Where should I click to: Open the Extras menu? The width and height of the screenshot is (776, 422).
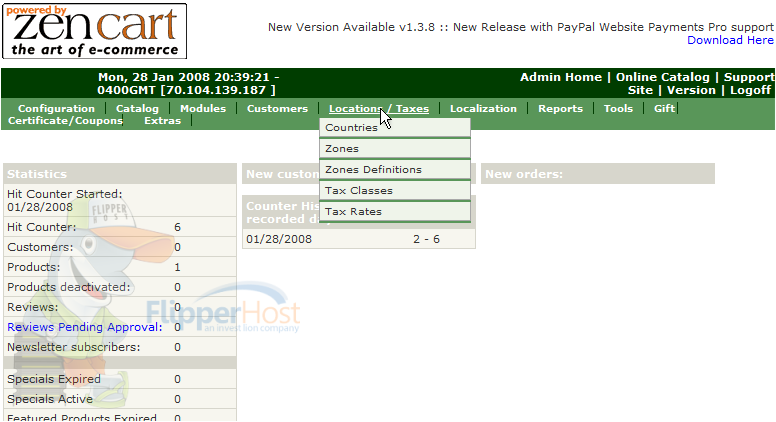pos(162,121)
